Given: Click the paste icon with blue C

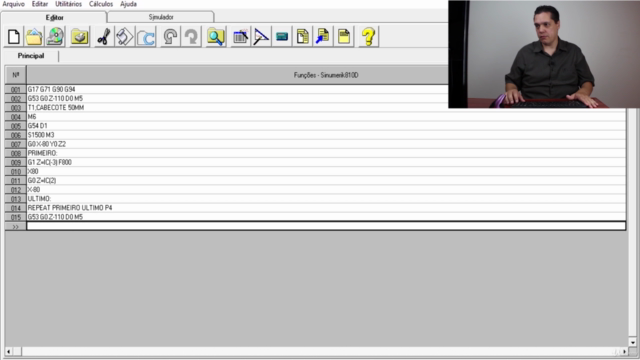Looking at the screenshot, I should [x=146, y=37].
